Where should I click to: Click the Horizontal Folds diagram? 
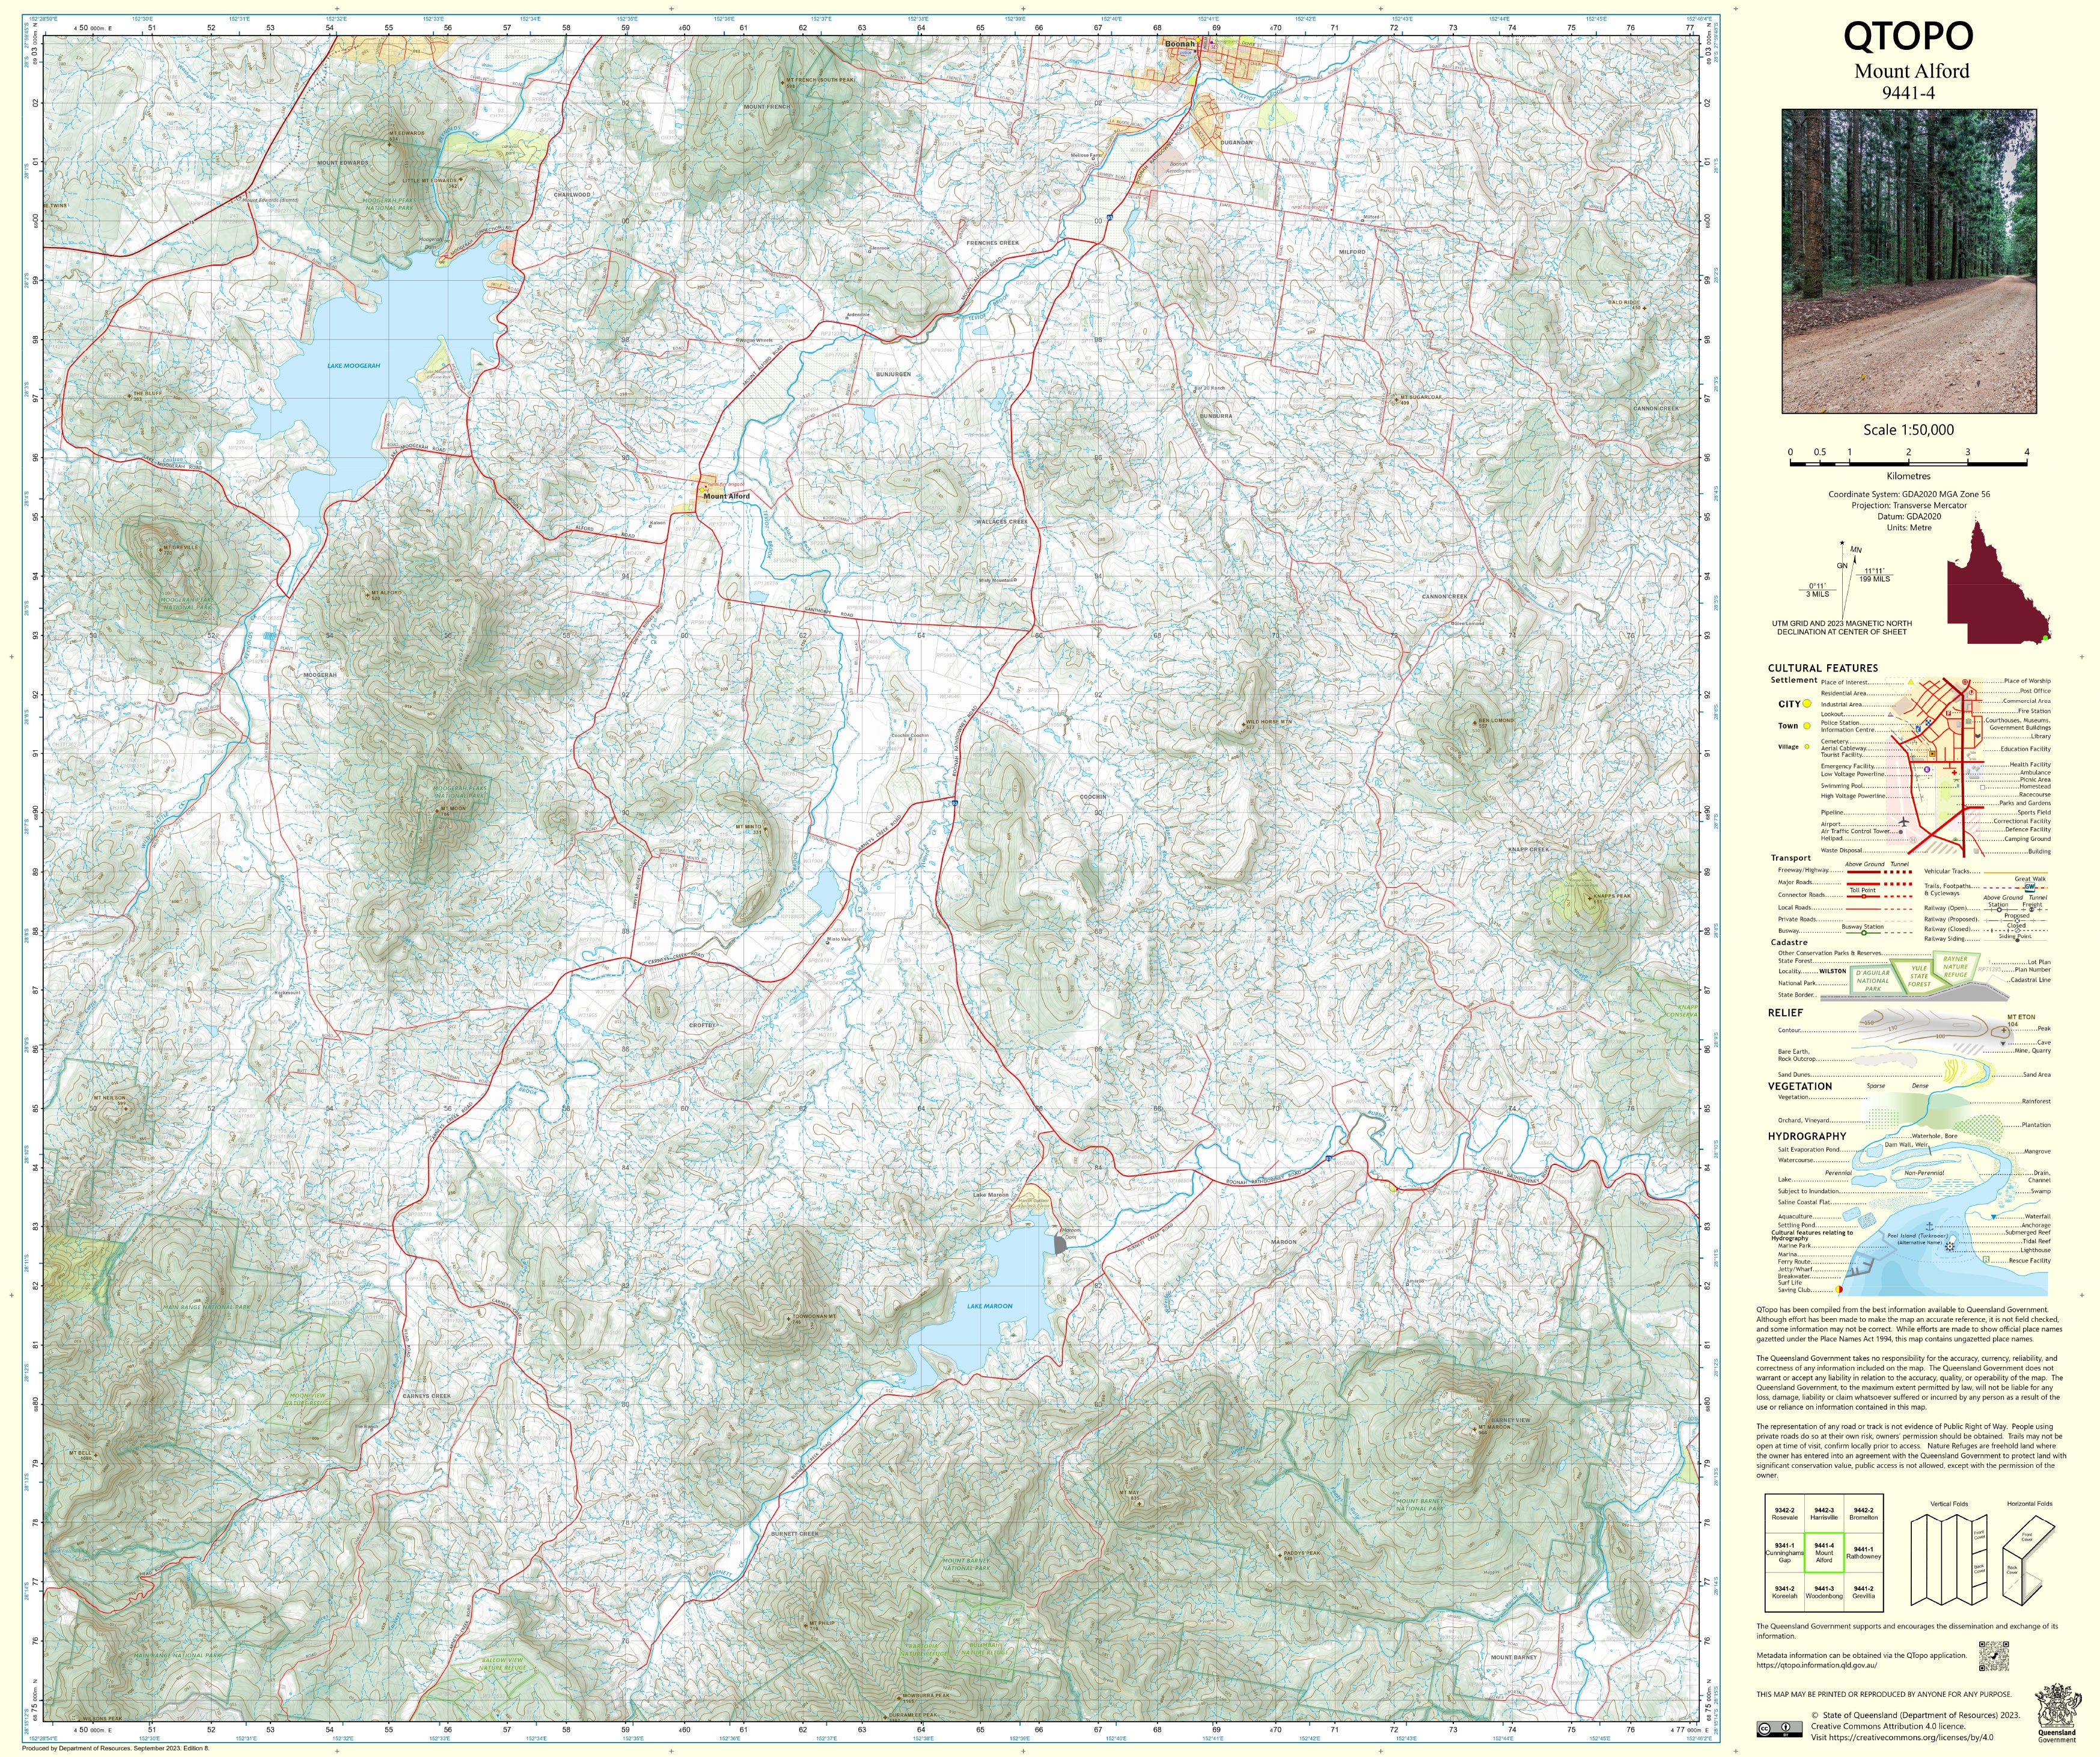(2029, 1561)
